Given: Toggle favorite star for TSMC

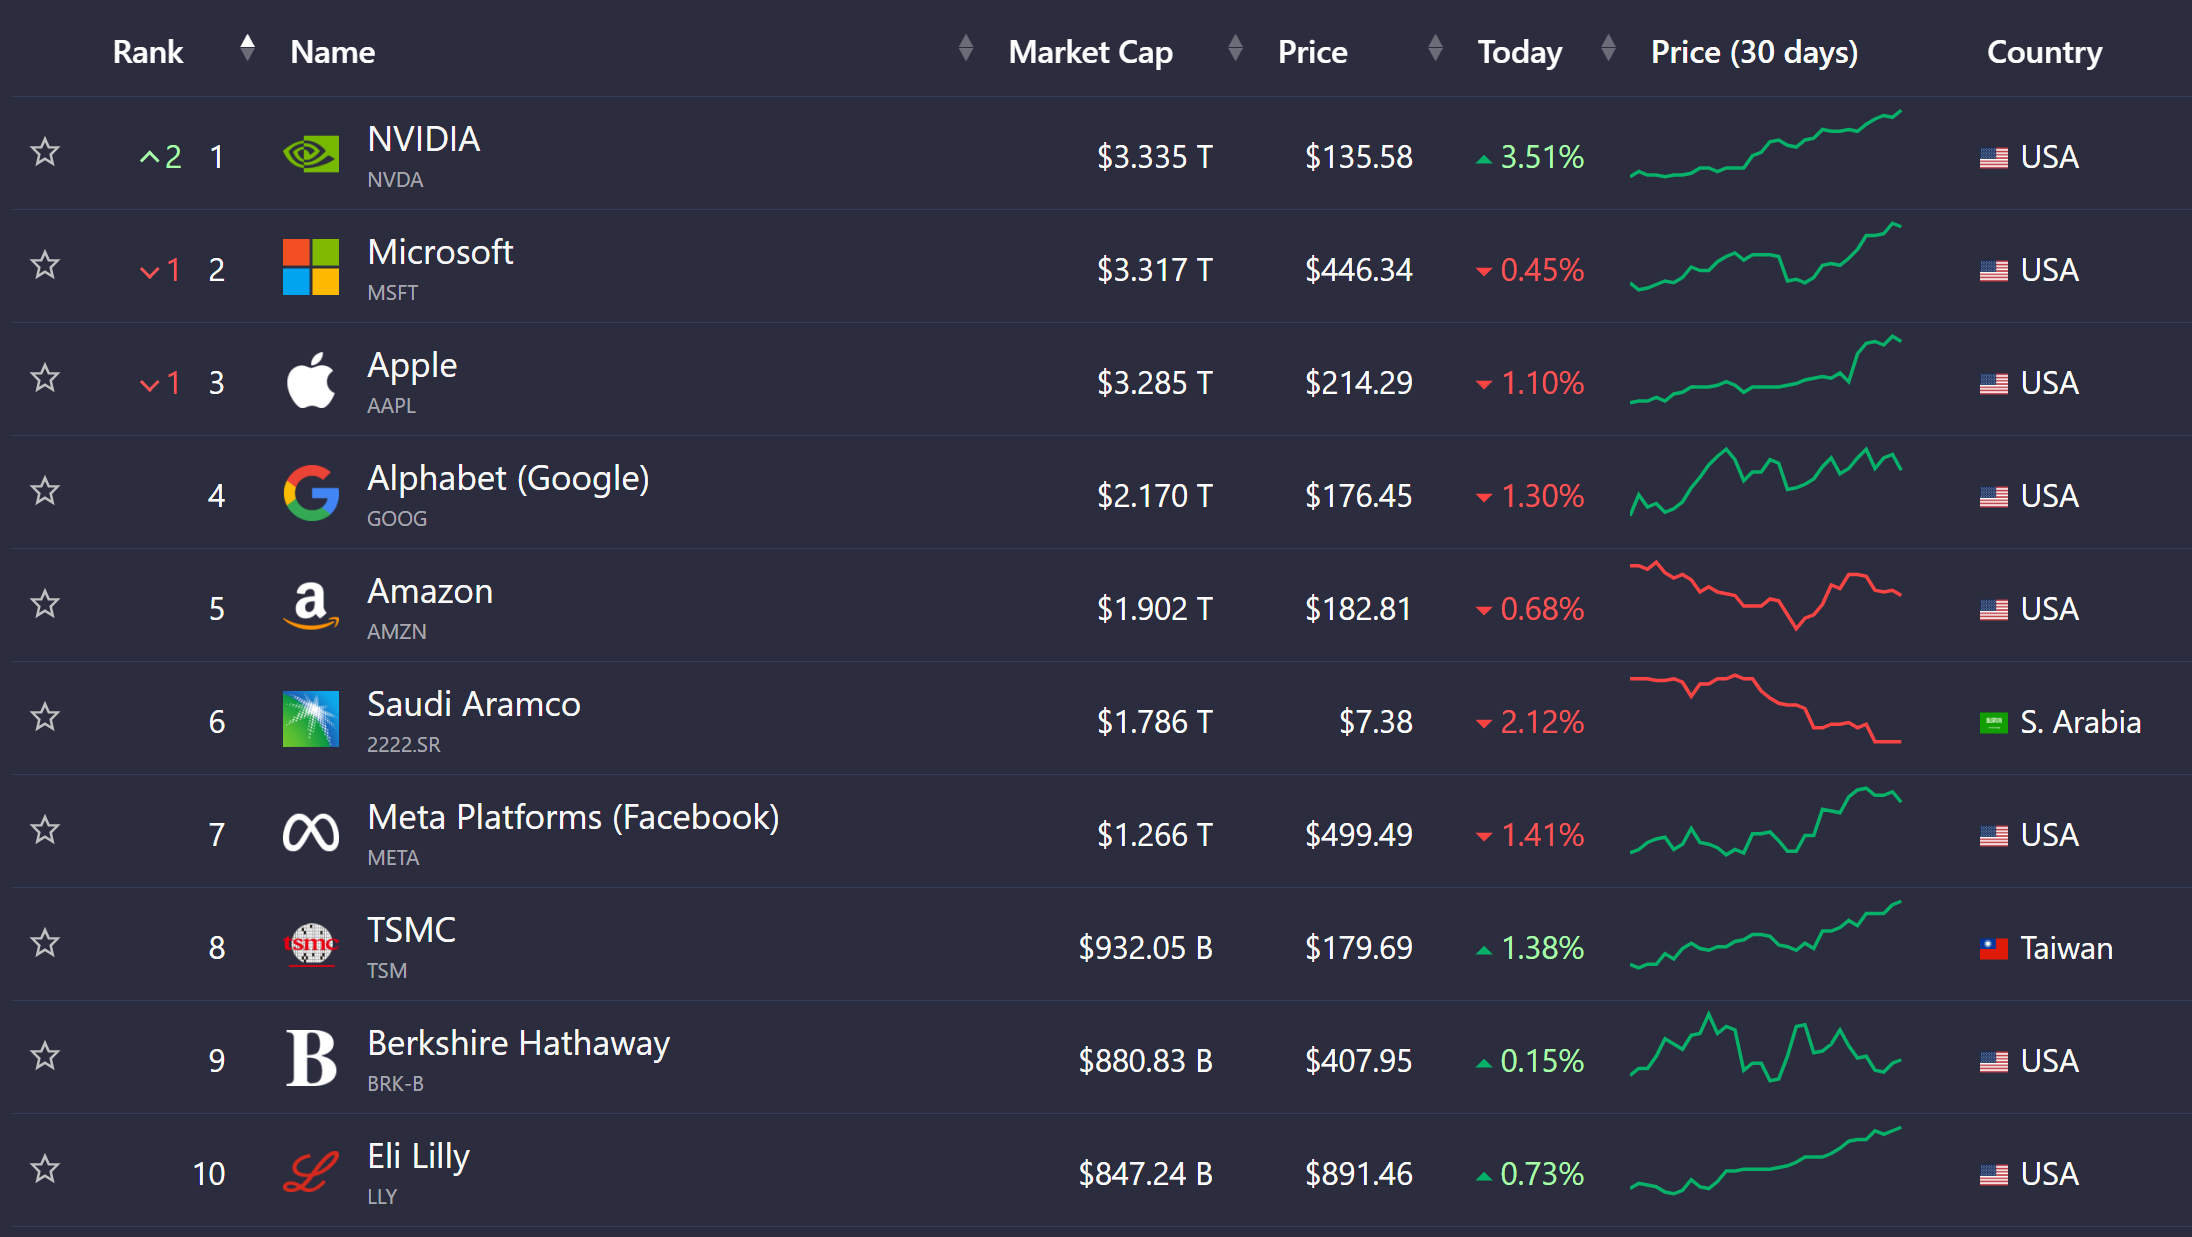Looking at the screenshot, I should tap(45, 944).
